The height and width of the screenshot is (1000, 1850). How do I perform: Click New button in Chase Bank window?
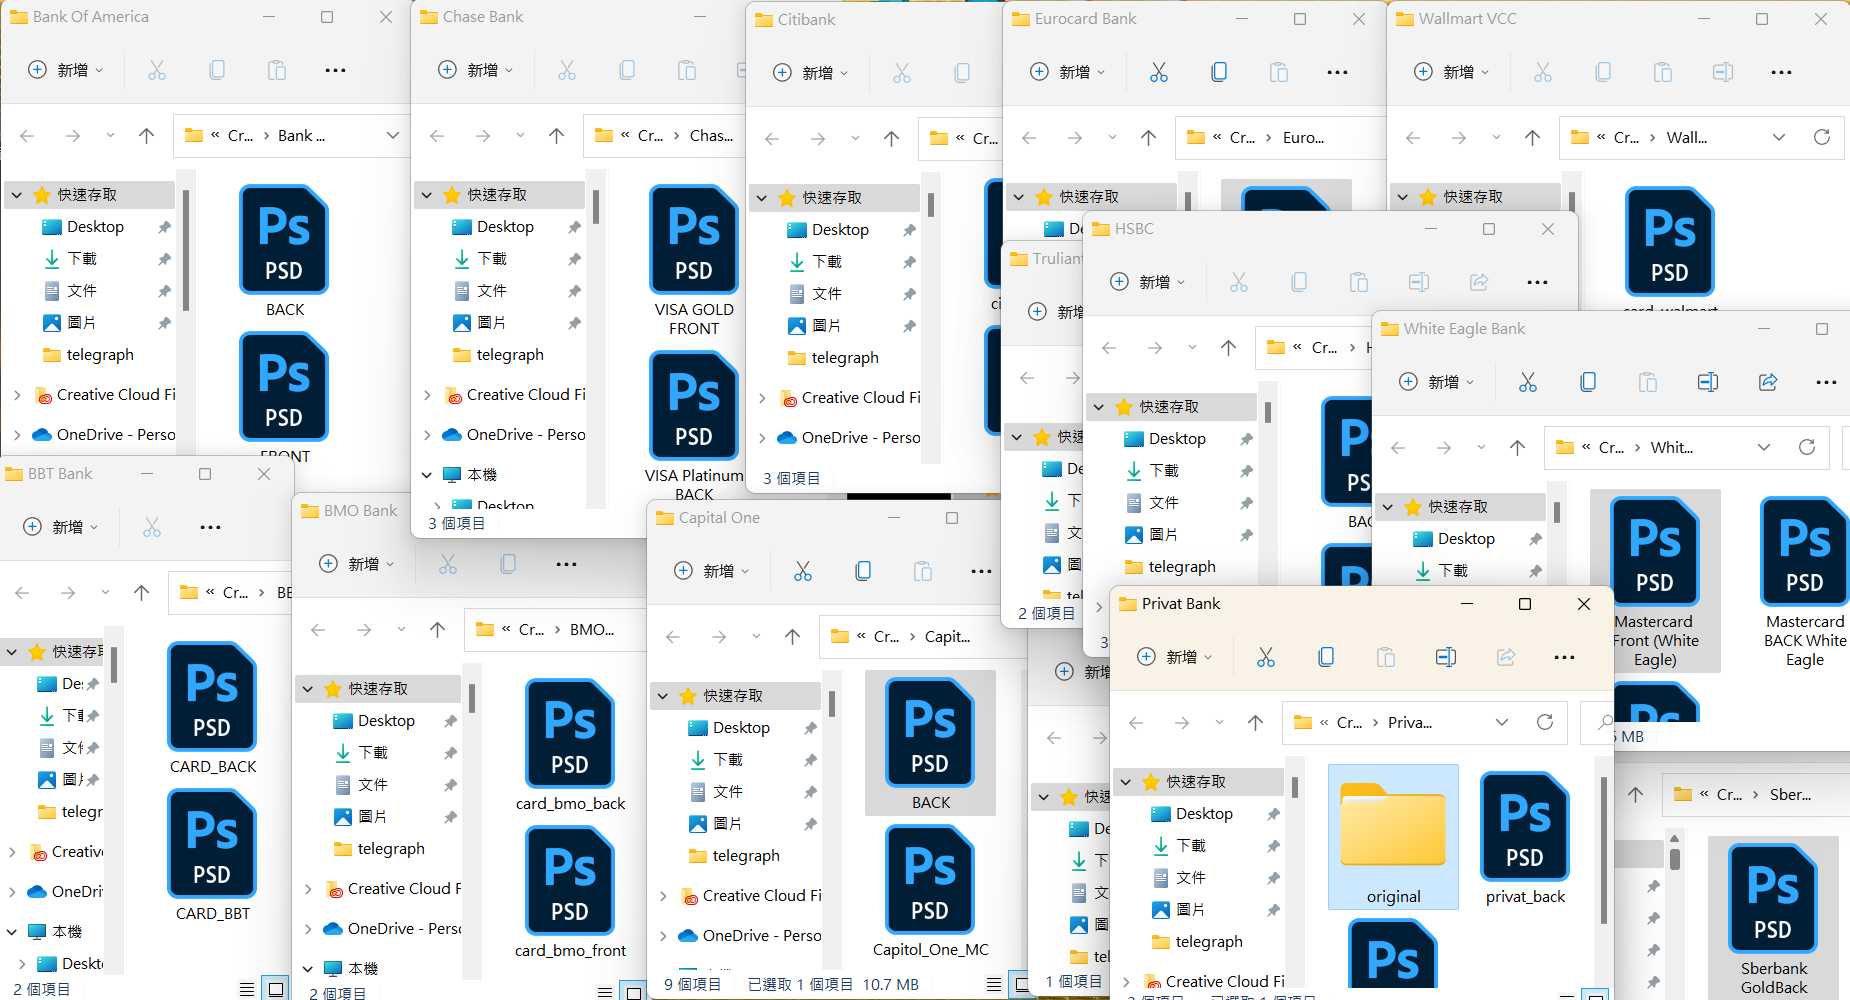coord(475,70)
